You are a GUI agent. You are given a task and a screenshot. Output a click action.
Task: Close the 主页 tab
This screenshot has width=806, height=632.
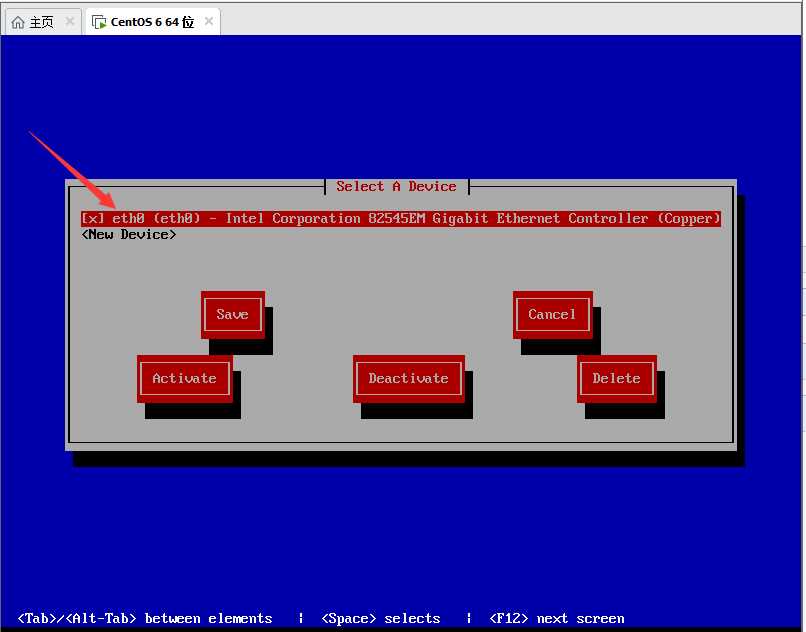[x=70, y=22]
